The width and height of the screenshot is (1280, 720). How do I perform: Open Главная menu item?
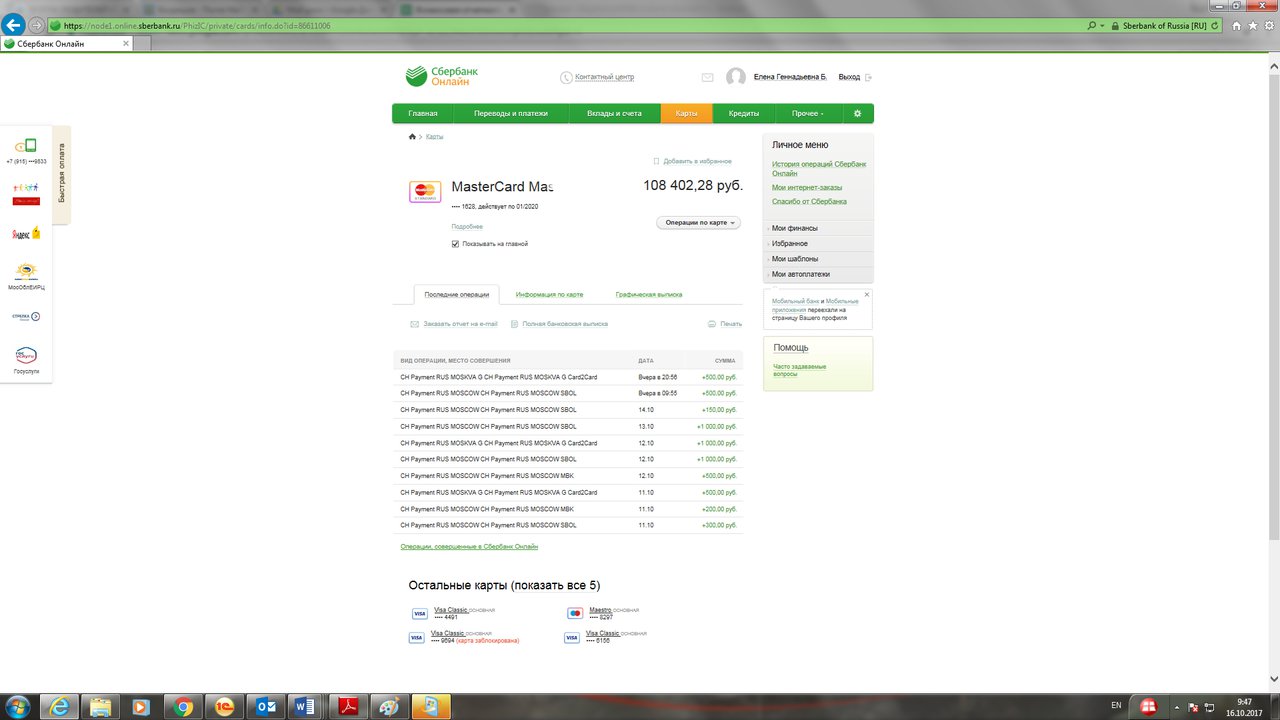[x=423, y=114]
